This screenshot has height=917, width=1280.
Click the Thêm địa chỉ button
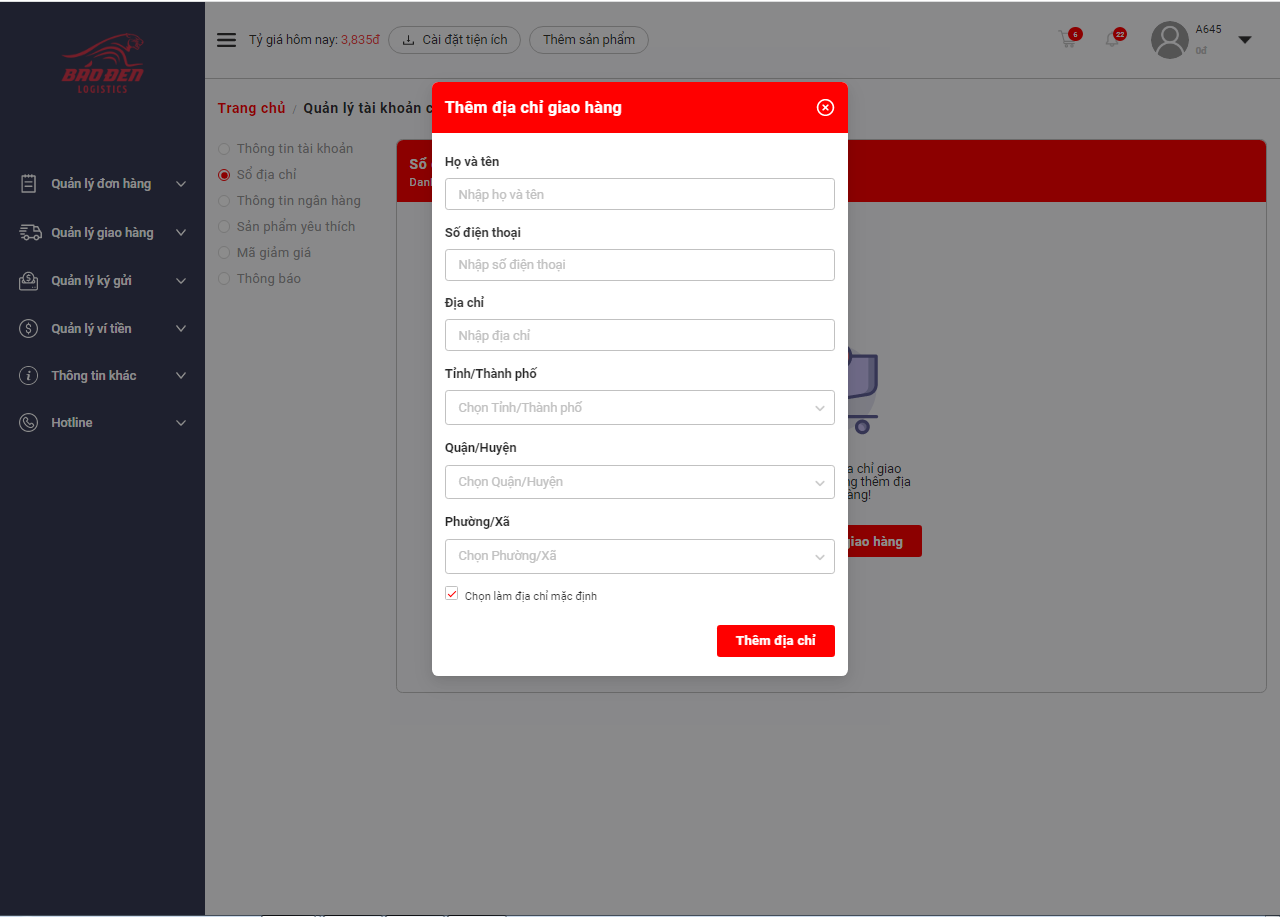pyautogui.click(x=775, y=641)
